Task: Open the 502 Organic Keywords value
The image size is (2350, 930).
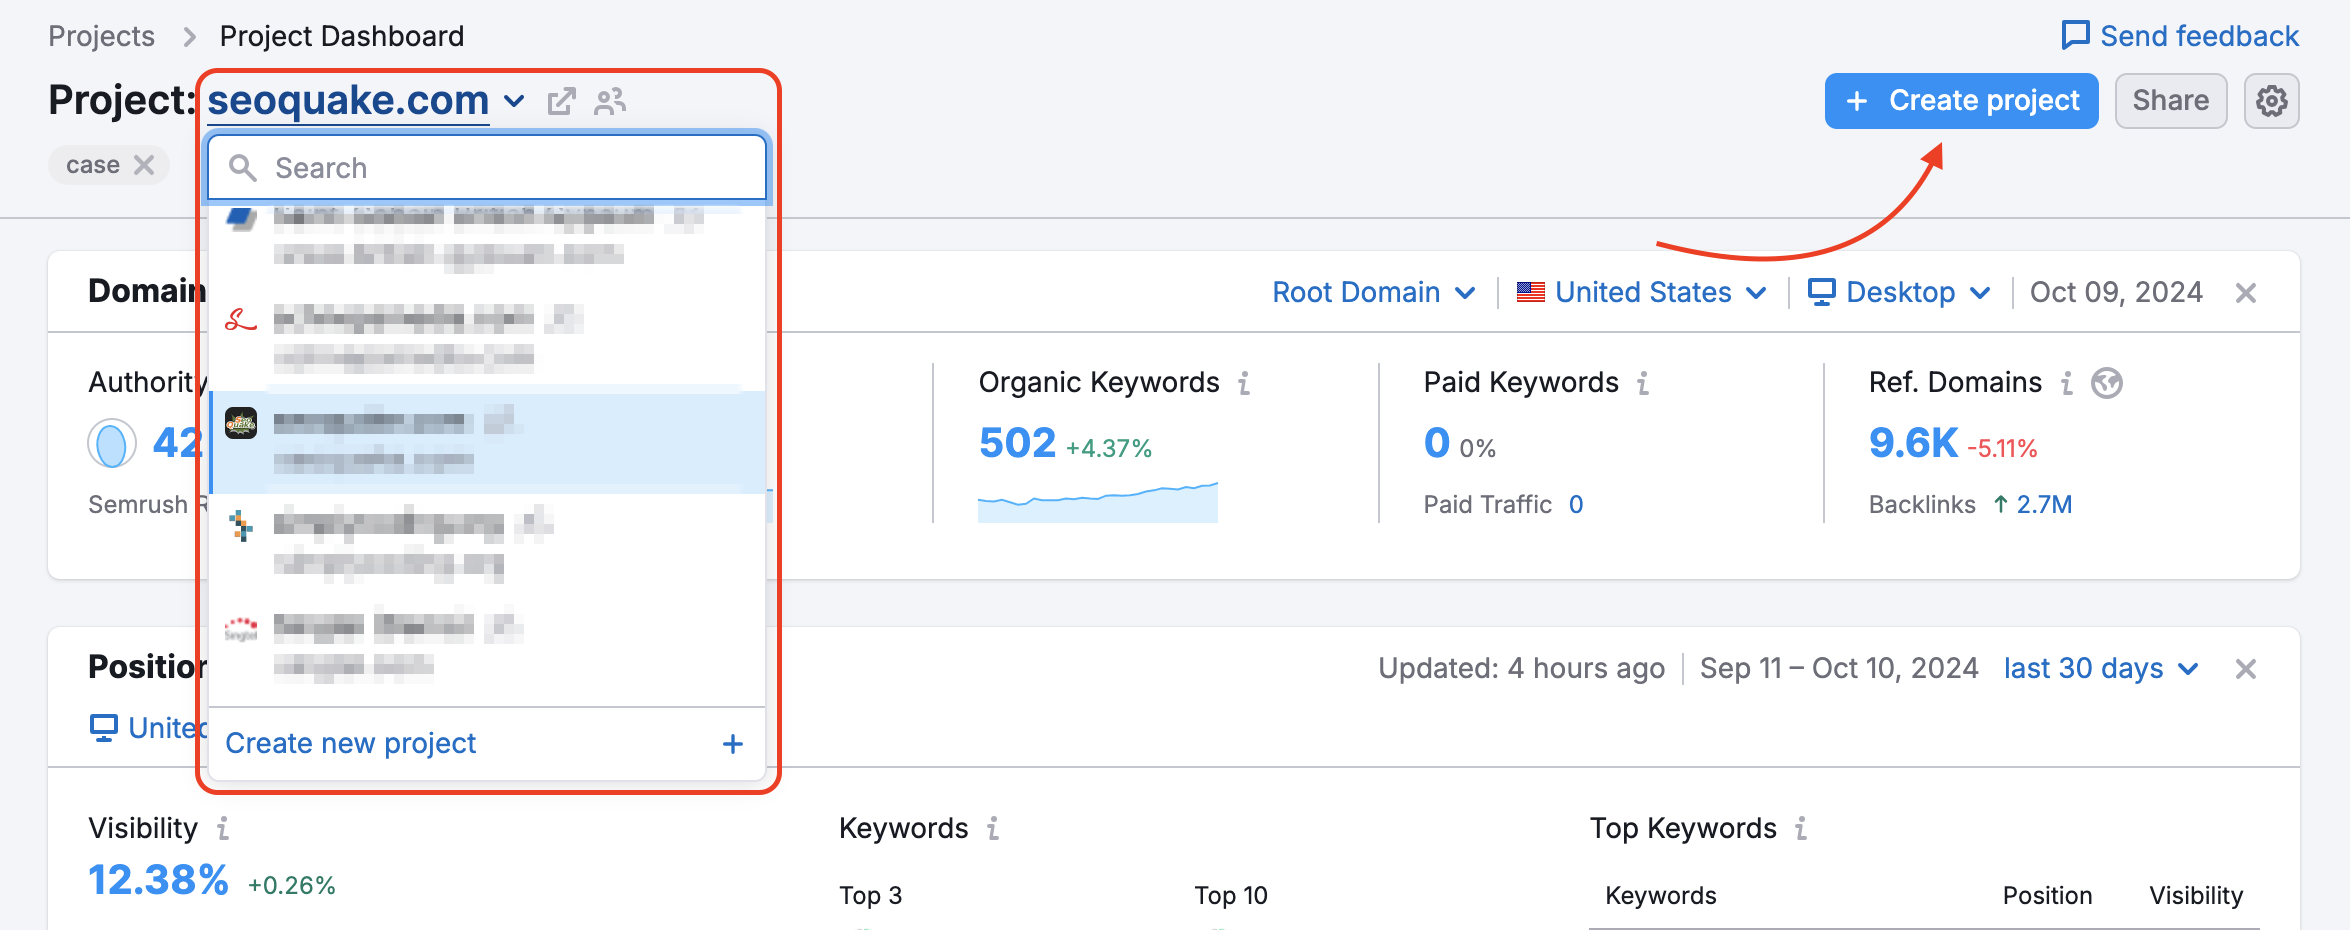Action: click(1017, 443)
